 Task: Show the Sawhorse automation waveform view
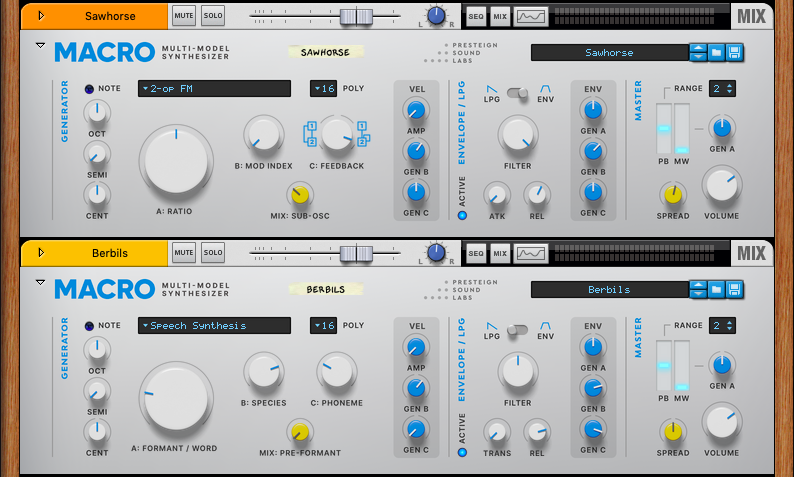point(531,16)
